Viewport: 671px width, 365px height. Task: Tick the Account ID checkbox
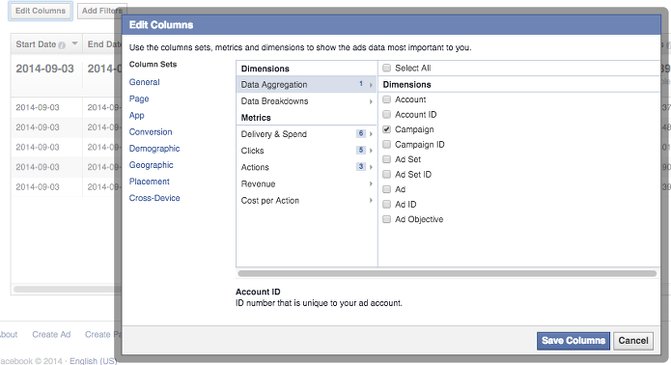(387, 114)
